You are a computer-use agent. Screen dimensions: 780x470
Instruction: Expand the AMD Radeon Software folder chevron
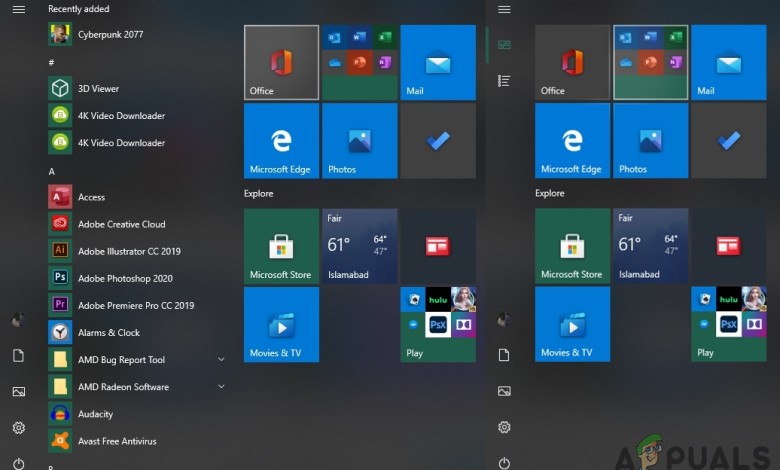click(x=221, y=386)
